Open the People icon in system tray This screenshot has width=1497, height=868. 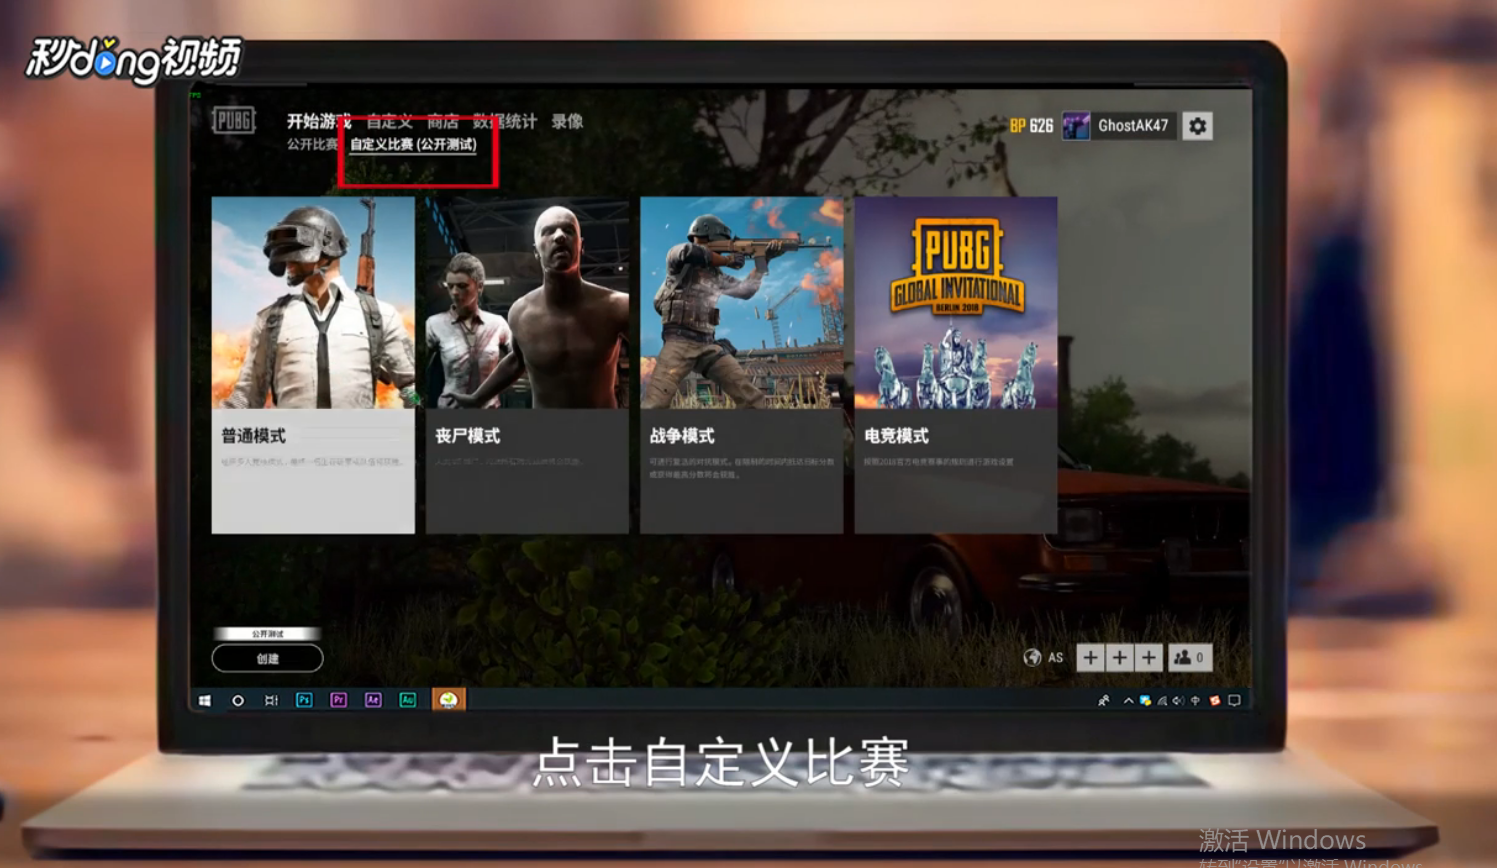(1103, 701)
